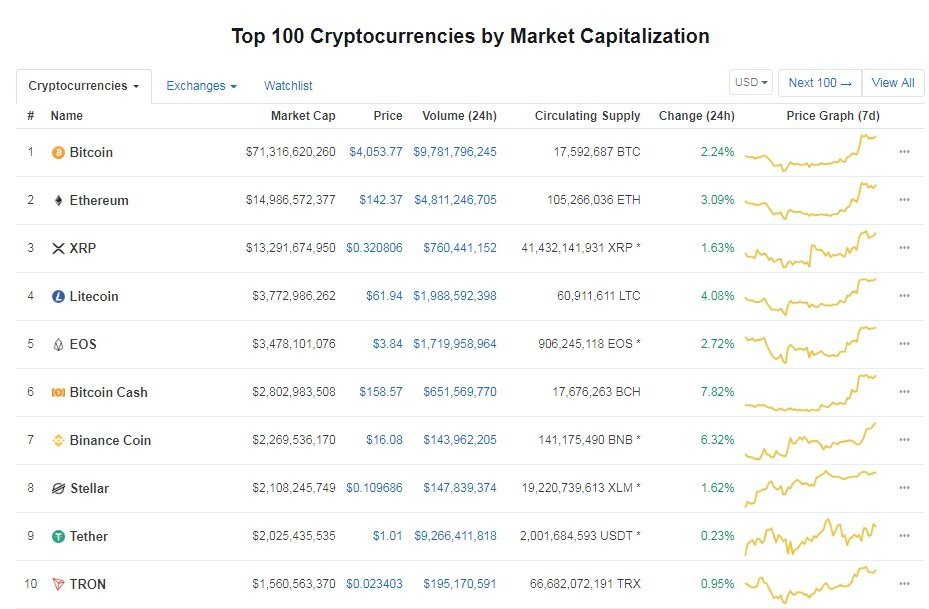Click the XRP logo icon

click(x=58, y=249)
